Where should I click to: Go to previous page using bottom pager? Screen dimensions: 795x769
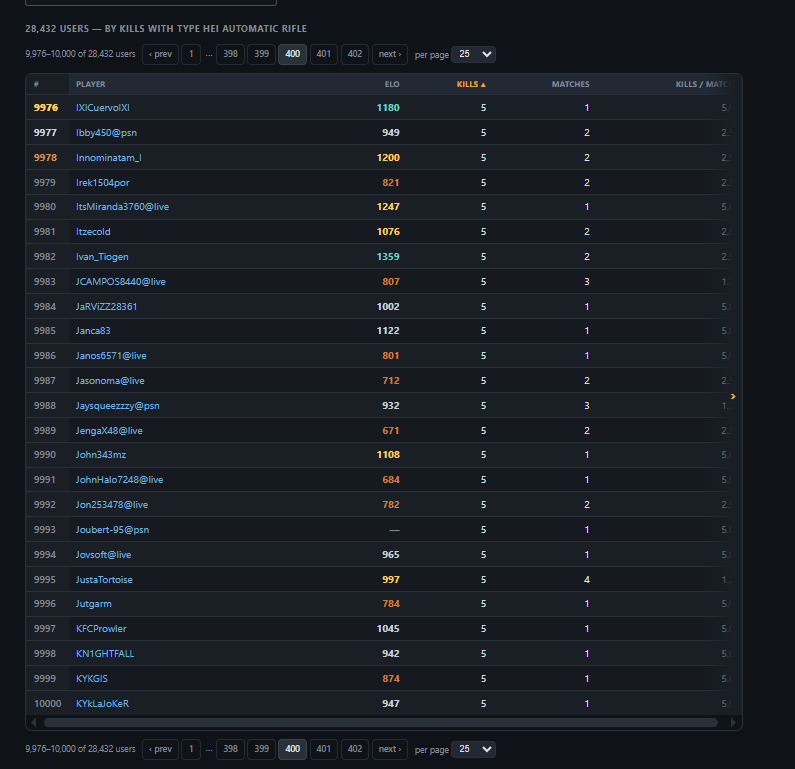[x=160, y=749]
